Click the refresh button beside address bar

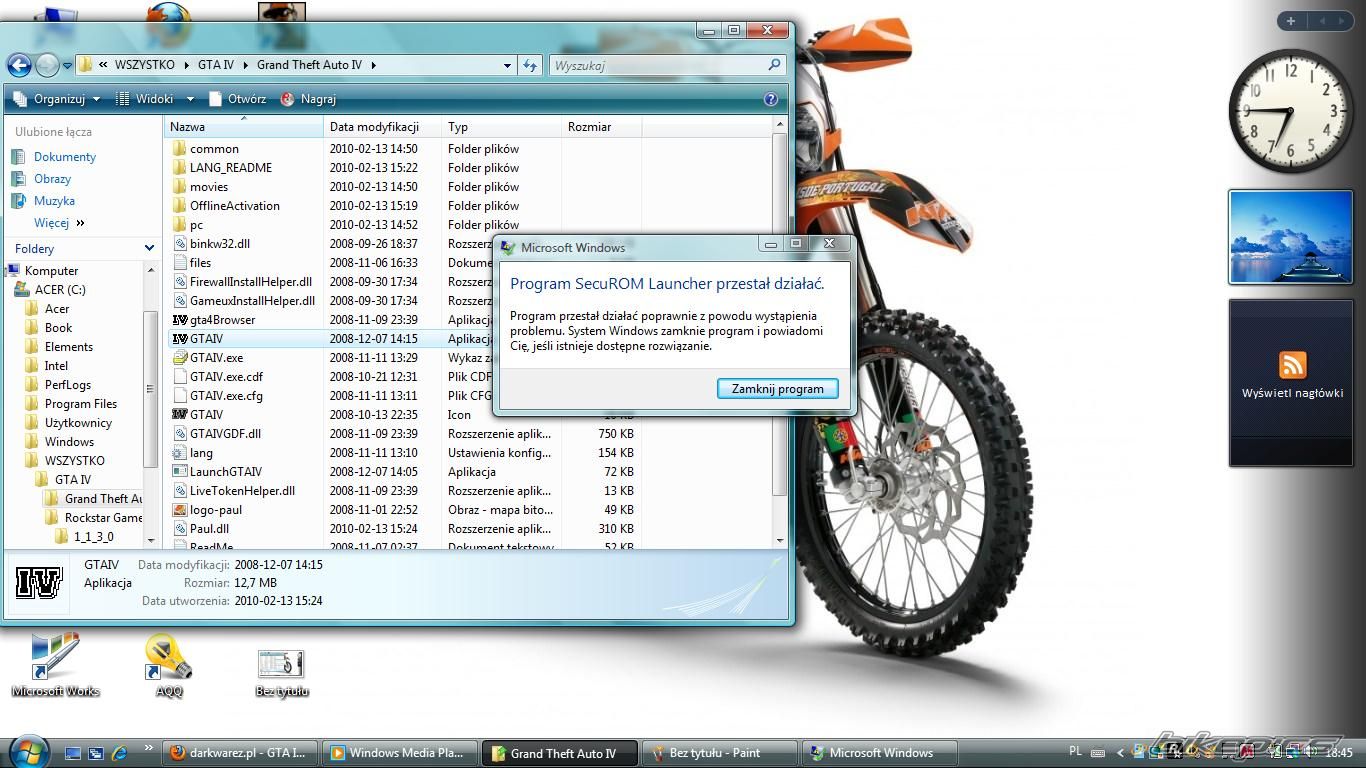530,66
